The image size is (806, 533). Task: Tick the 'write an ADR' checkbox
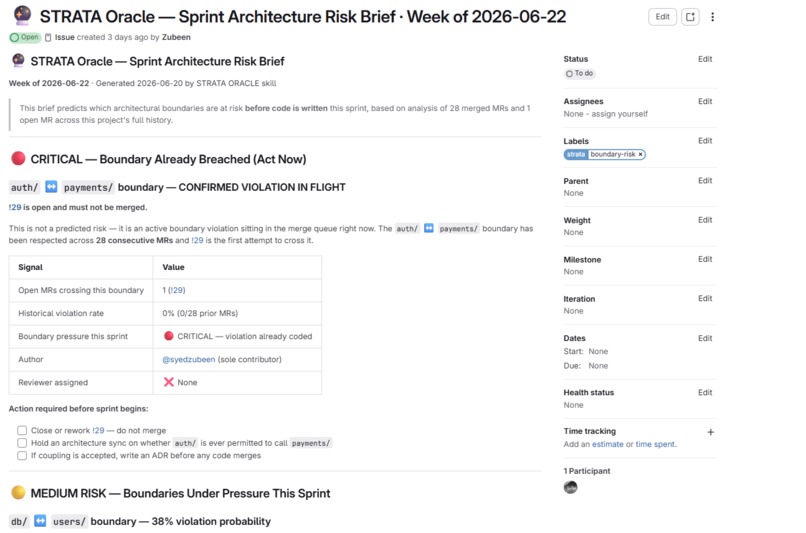pyautogui.click(x=22, y=455)
